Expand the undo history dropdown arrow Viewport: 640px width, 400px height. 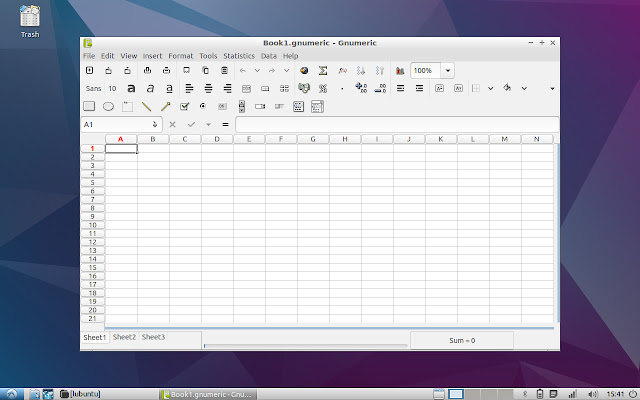pos(257,71)
